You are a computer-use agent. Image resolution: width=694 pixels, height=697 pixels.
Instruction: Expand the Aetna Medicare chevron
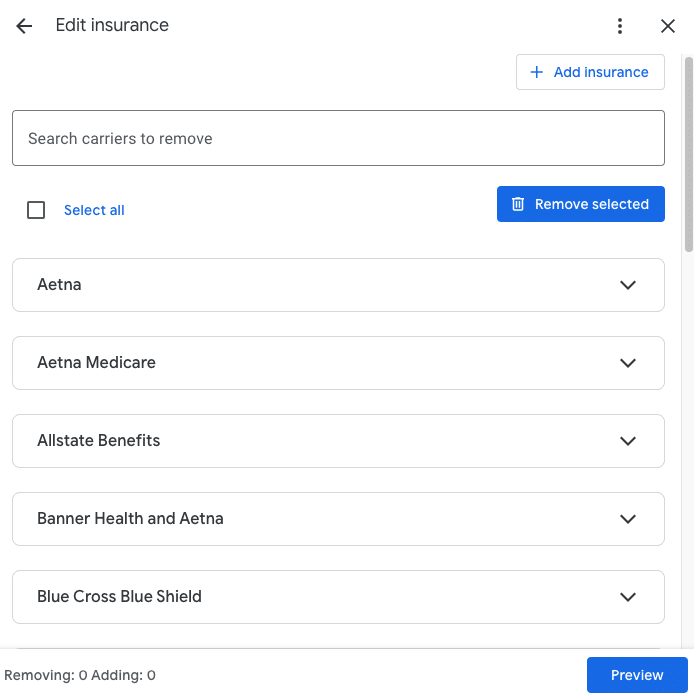point(628,363)
